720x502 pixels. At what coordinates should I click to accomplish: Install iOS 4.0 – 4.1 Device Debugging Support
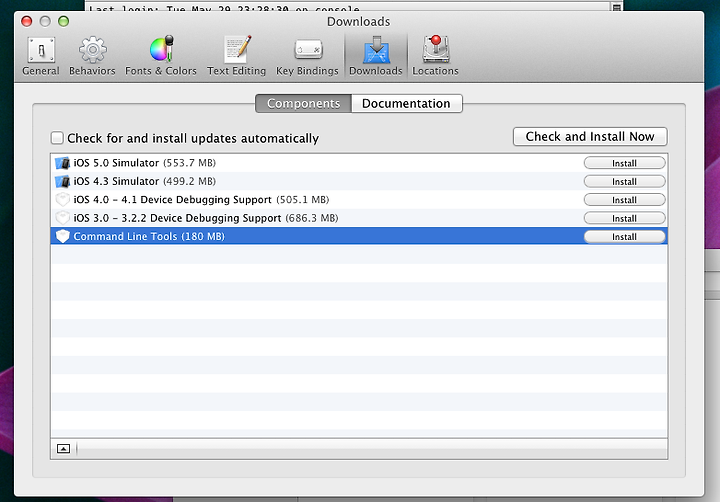point(624,200)
